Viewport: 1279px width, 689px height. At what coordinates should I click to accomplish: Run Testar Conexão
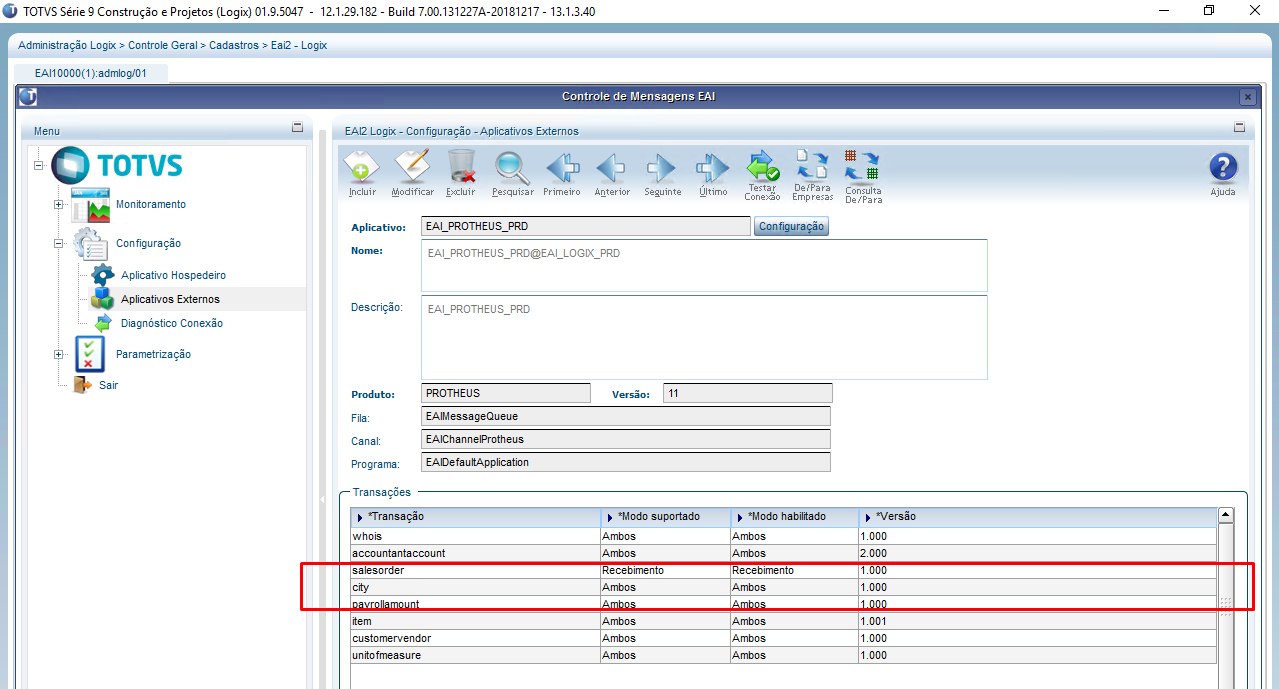(x=763, y=175)
